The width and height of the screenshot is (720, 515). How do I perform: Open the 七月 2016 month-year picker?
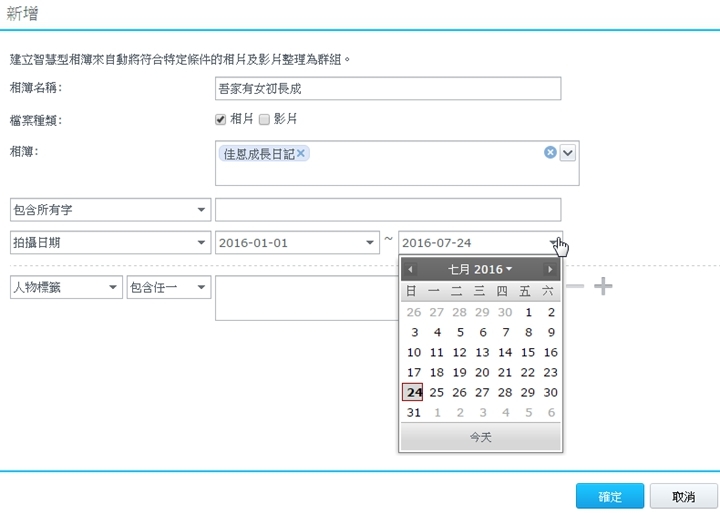479,270
